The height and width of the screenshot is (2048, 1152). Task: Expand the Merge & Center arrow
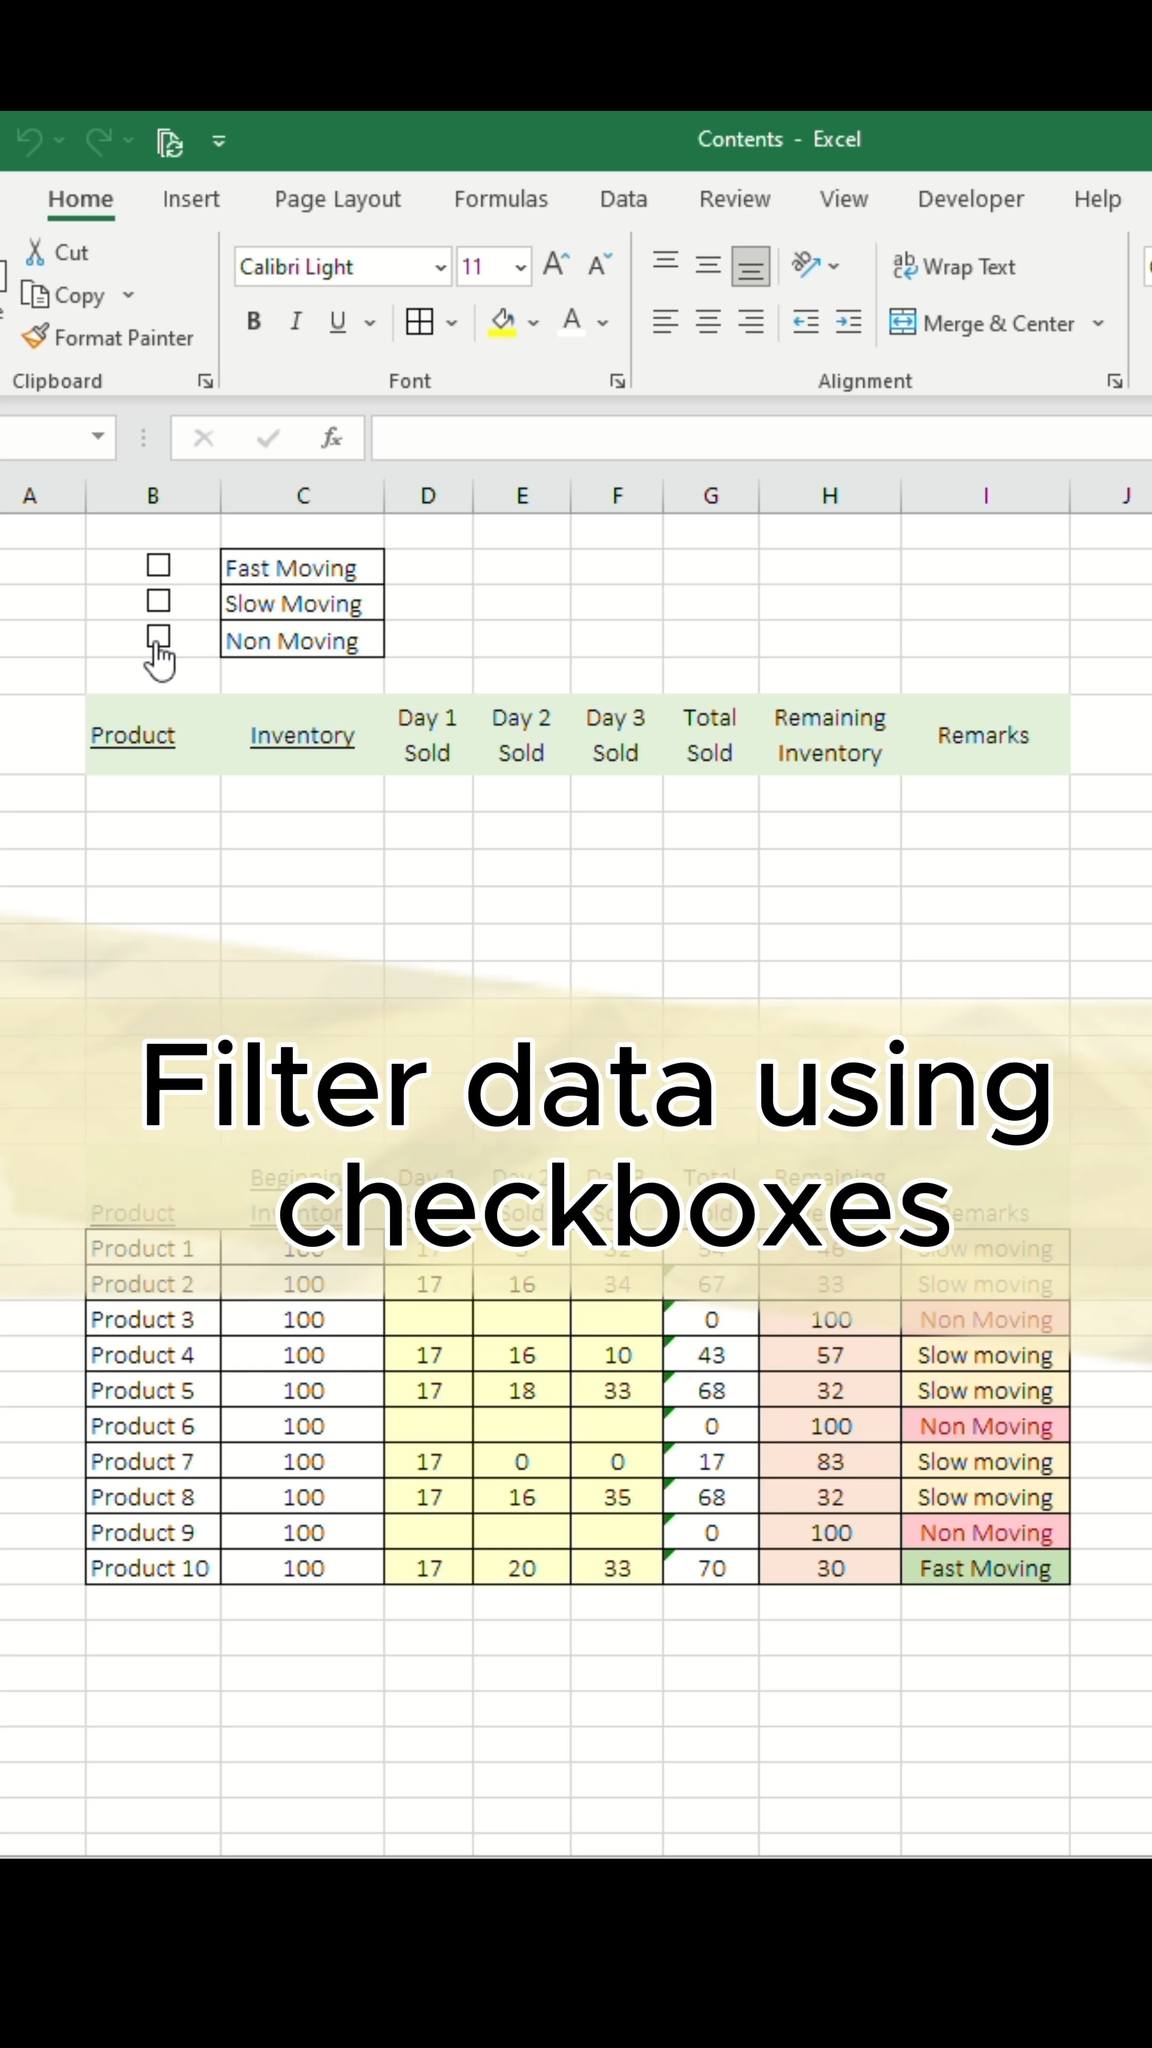point(1098,323)
